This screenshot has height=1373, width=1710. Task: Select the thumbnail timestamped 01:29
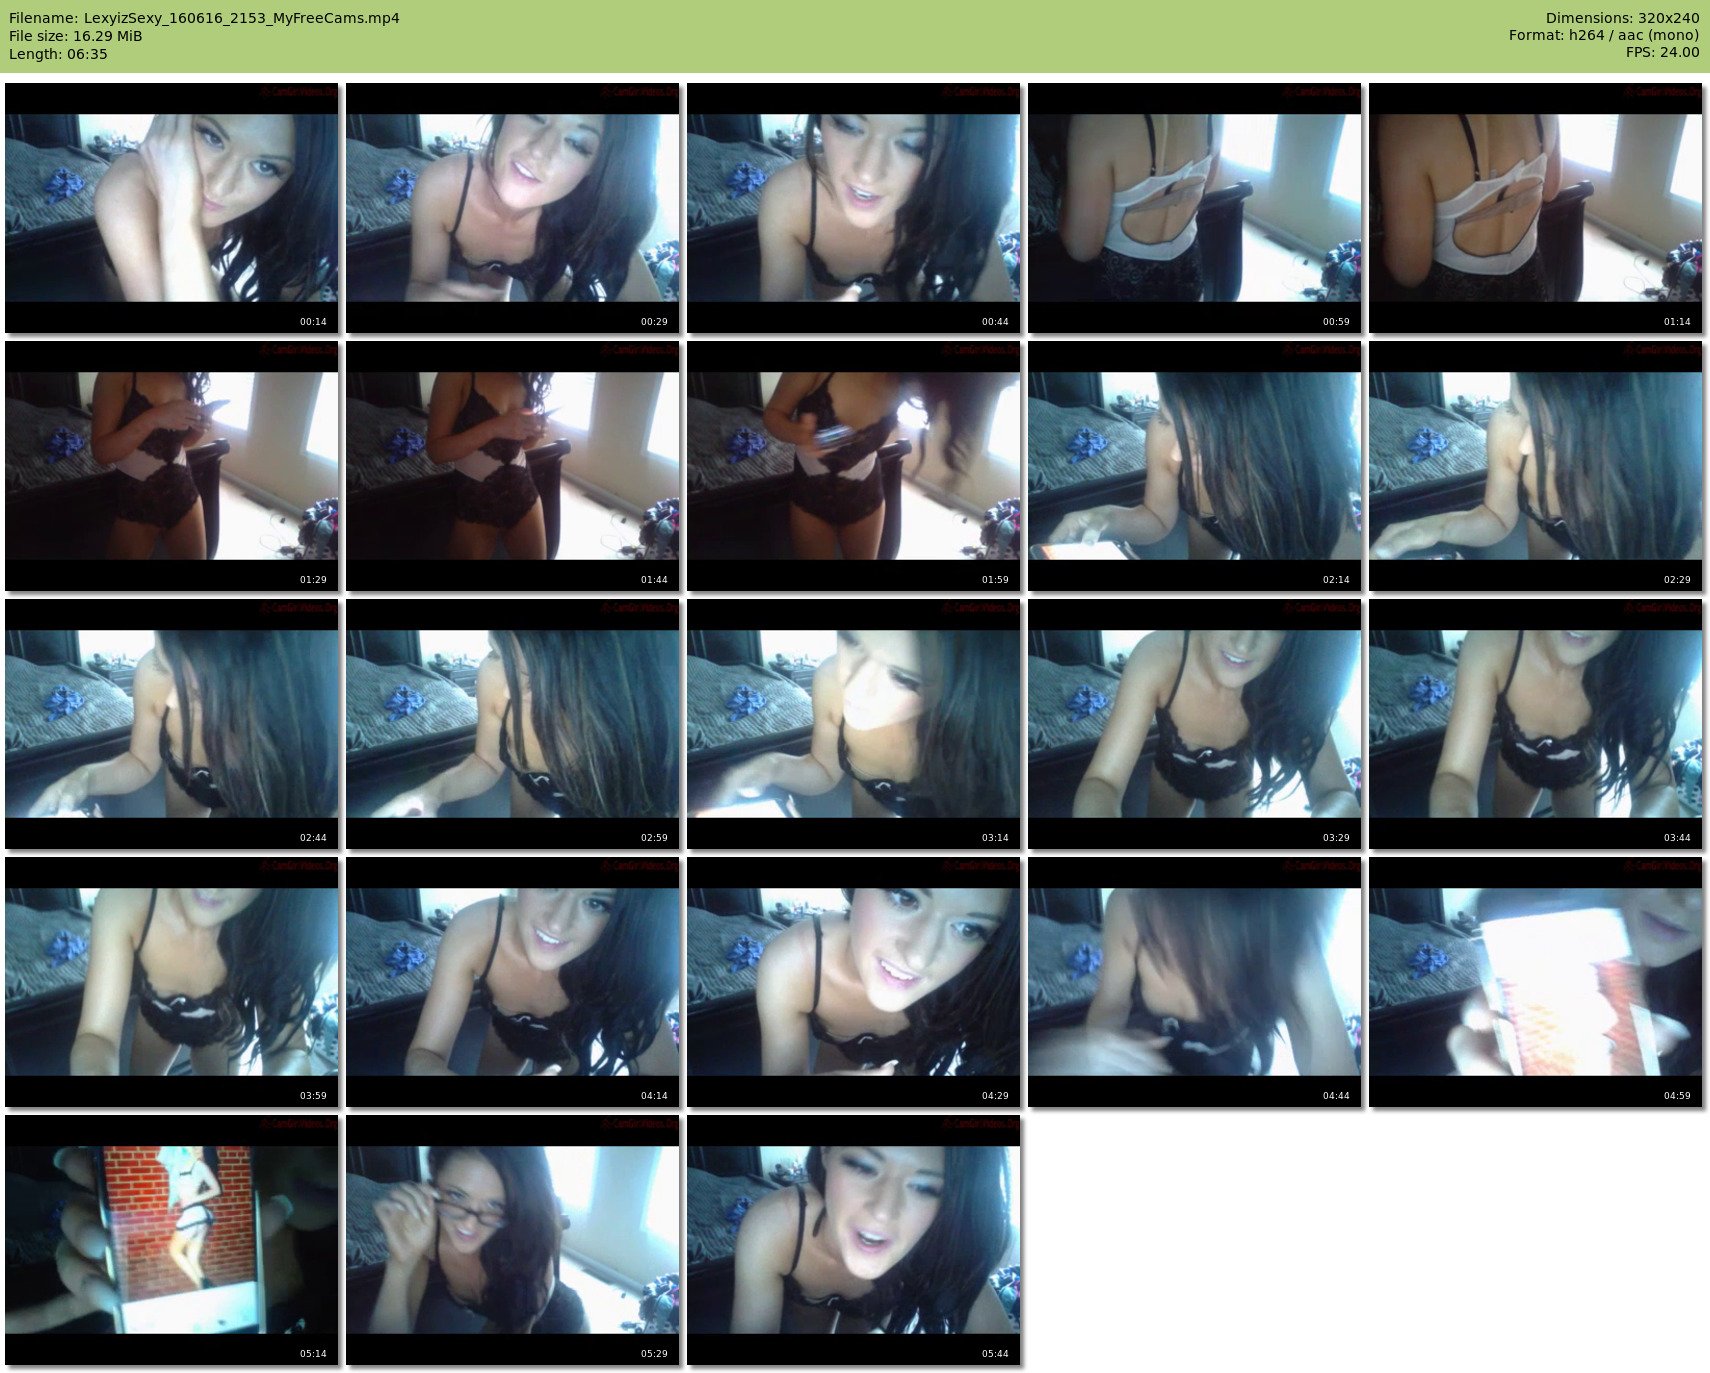tap(171, 466)
